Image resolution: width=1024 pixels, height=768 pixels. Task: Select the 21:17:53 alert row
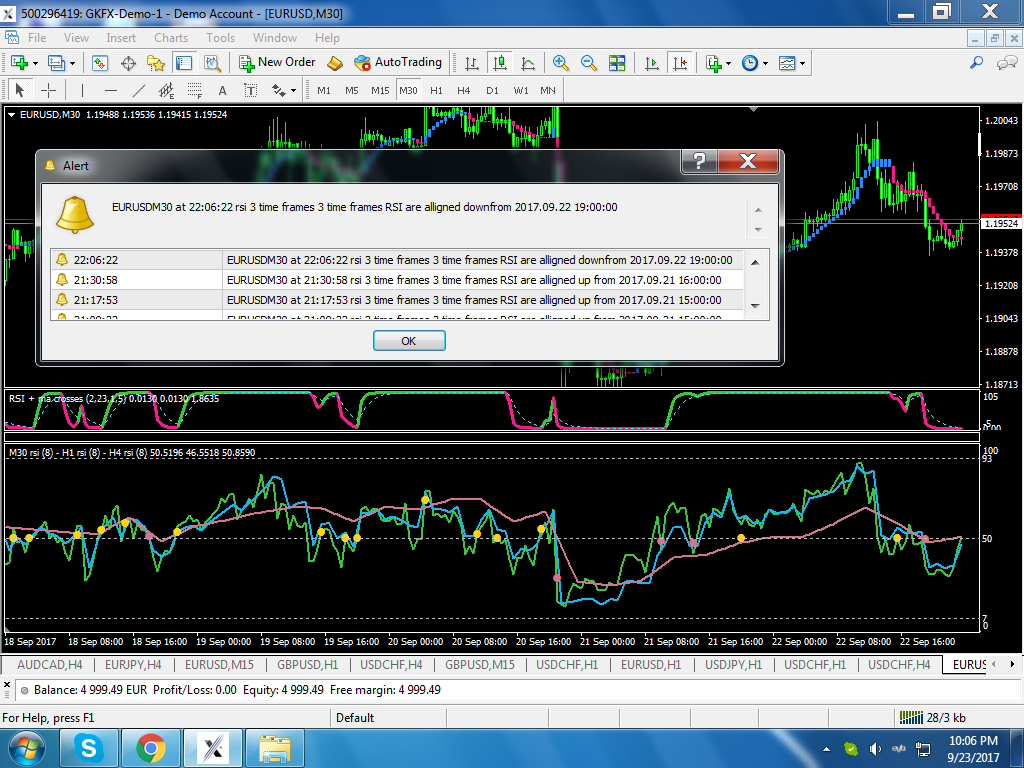tap(397, 300)
